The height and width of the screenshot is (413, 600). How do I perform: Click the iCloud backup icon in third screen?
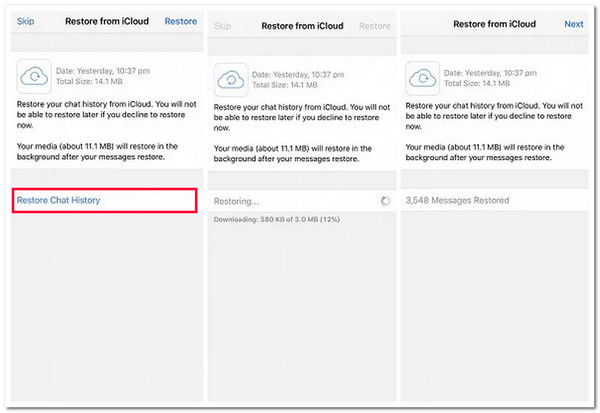[x=422, y=78]
